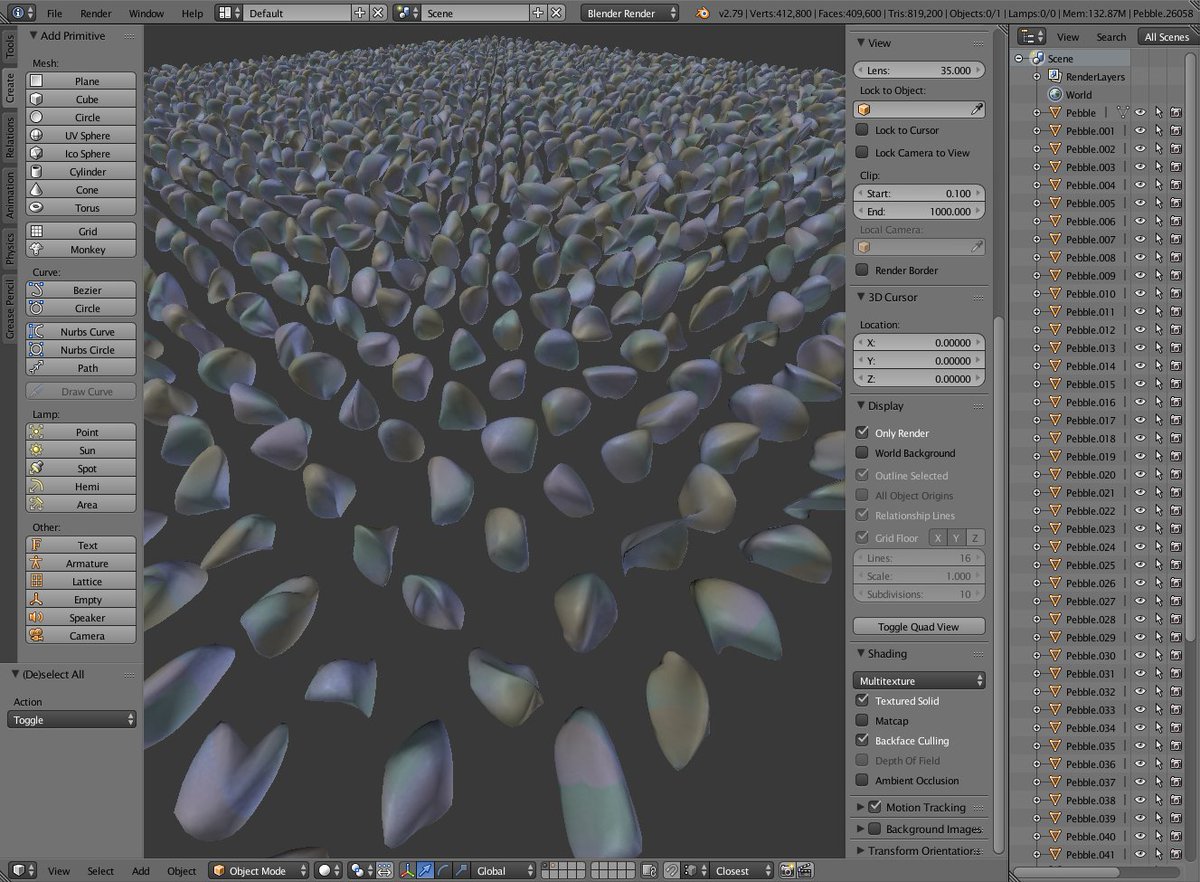Open Multitexture shading dropdown
1200x882 pixels.
tap(919, 680)
